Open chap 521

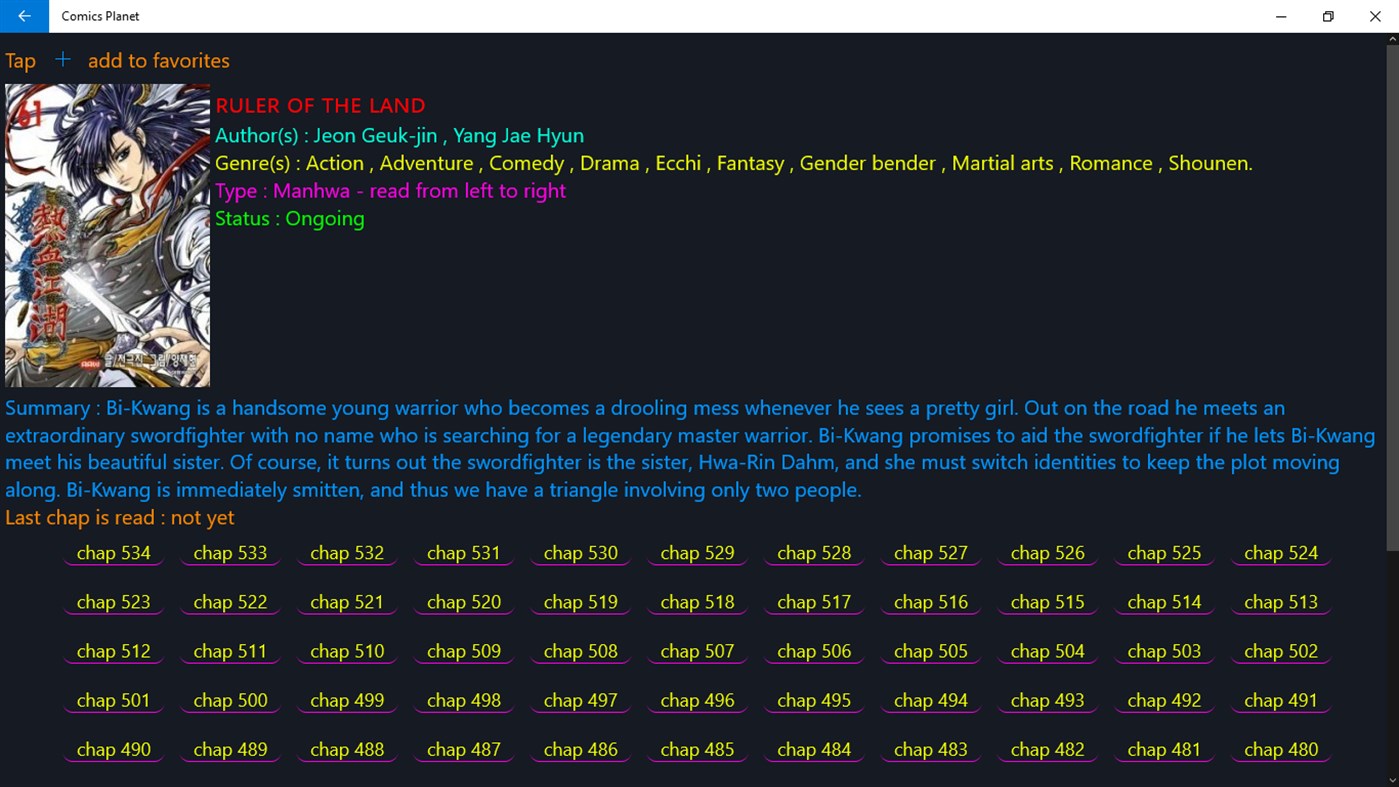click(x=347, y=602)
